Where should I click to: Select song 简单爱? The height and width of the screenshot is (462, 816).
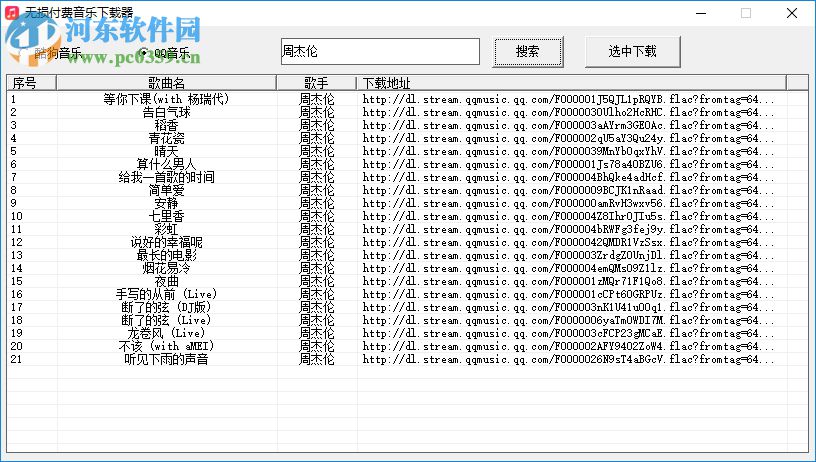coord(166,190)
